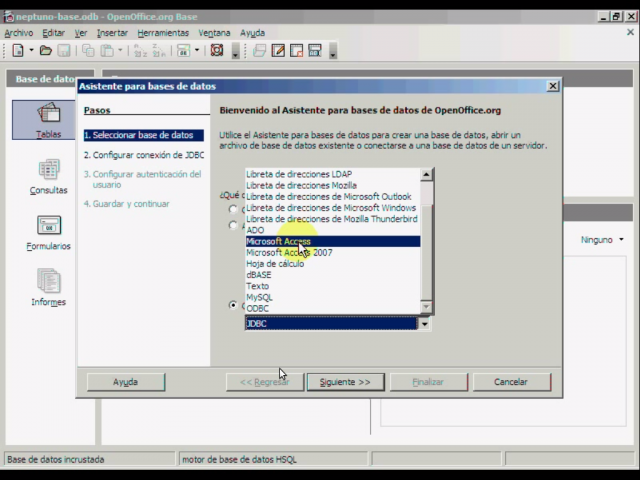Click the Edit object pencil icon
The width and height of the screenshot is (640, 480).
pos(278,51)
